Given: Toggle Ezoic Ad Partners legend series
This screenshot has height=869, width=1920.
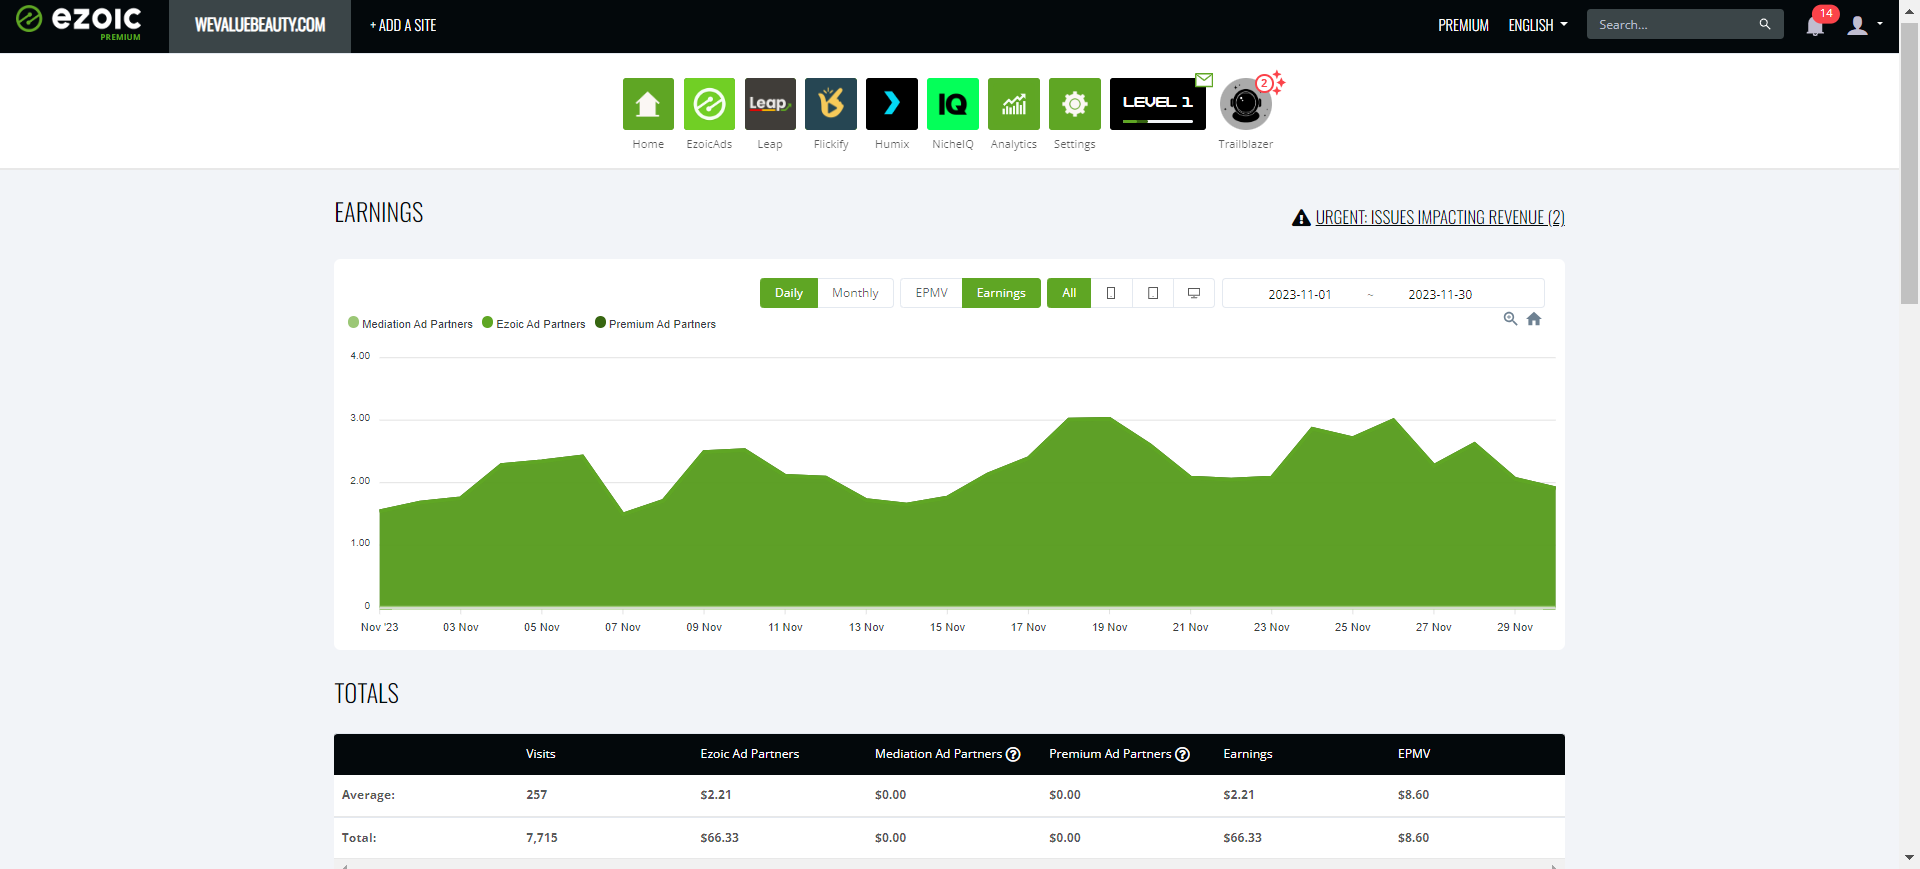Looking at the screenshot, I should (x=534, y=324).
